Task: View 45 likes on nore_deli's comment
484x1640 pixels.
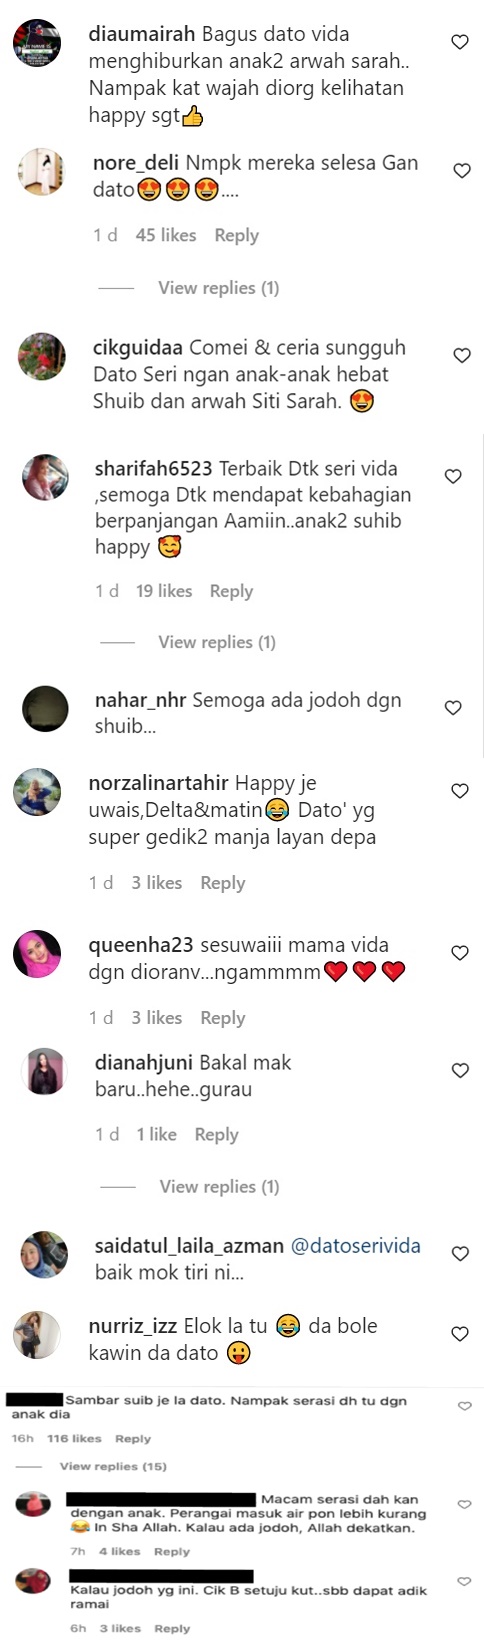Action: pos(166,235)
